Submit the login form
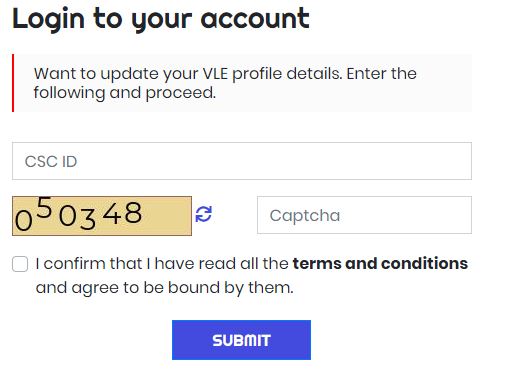This screenshot has width=508, height=380. pos(241,340)
